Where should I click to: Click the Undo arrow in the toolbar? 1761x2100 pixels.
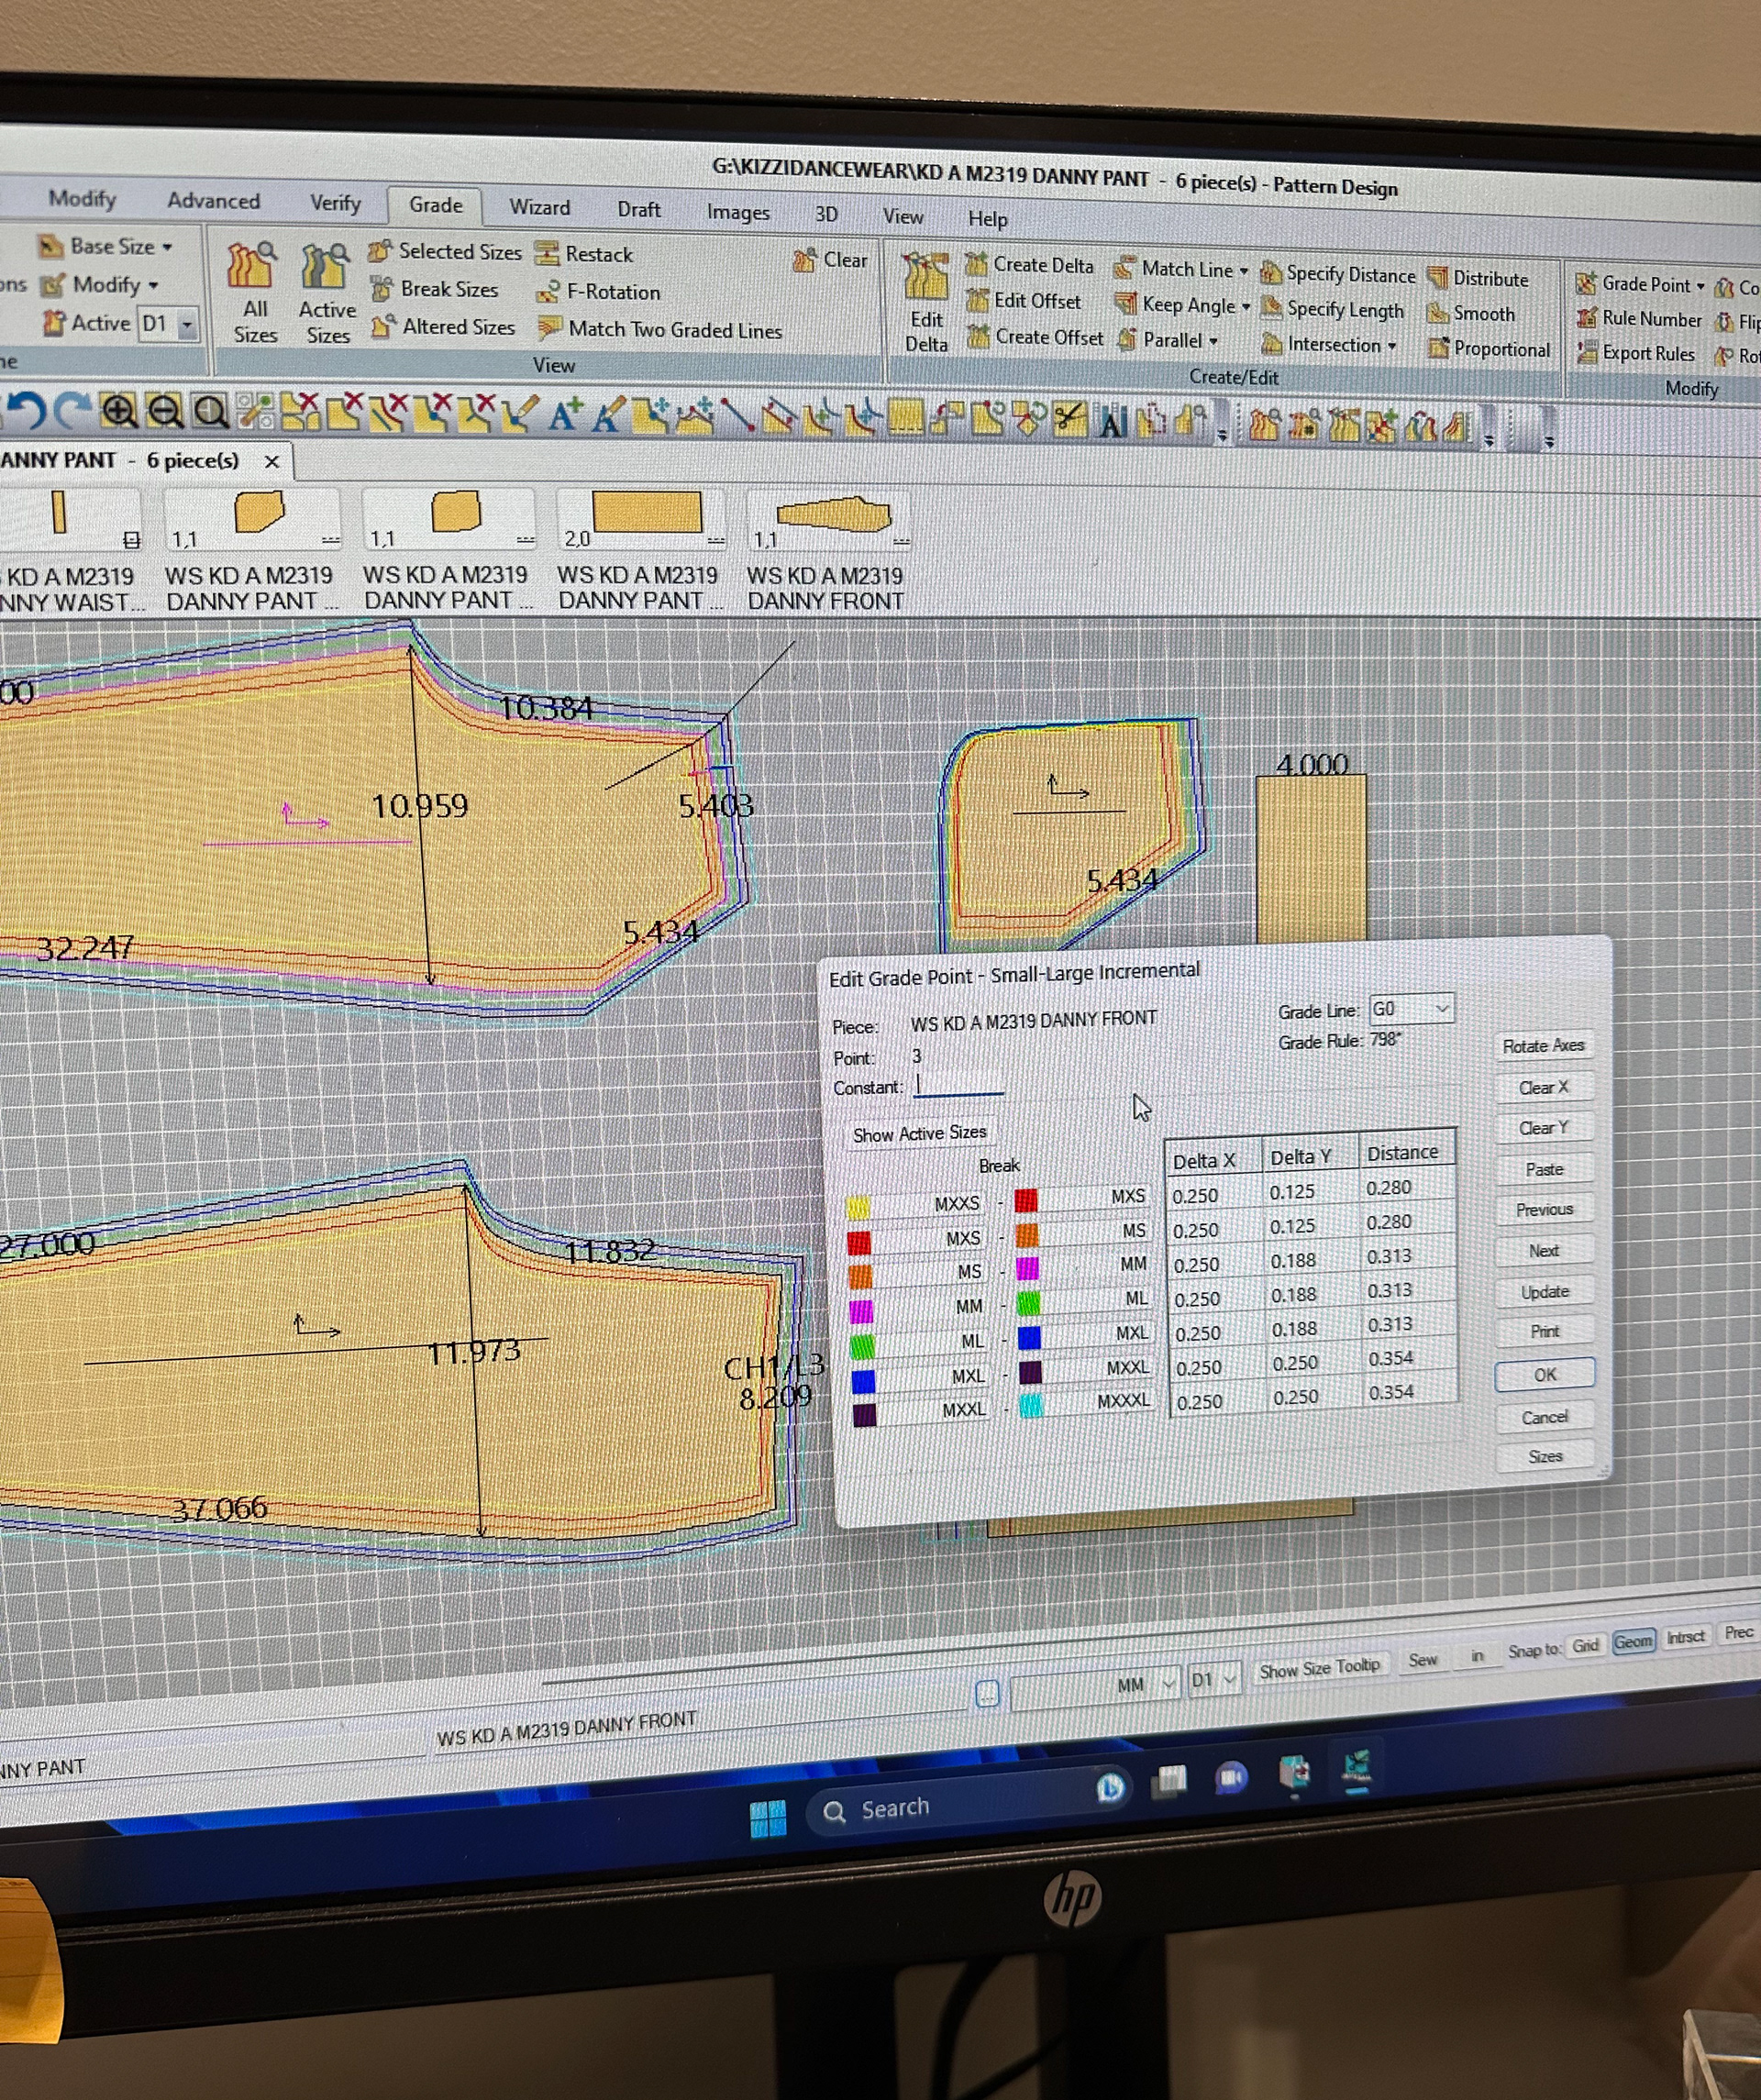pos(26,411)
